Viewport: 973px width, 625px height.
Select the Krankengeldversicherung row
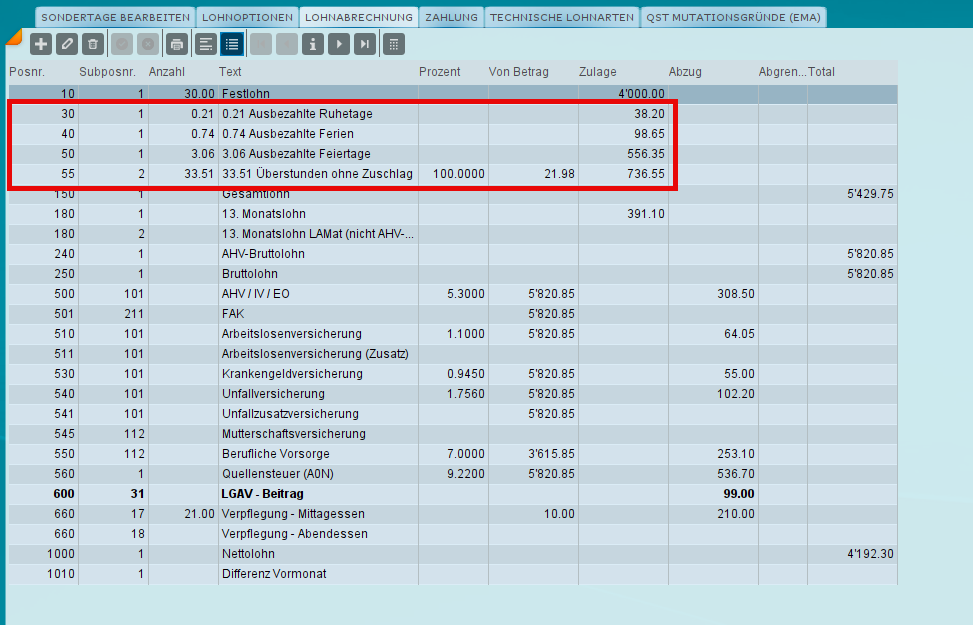click(x=452, y=374)
